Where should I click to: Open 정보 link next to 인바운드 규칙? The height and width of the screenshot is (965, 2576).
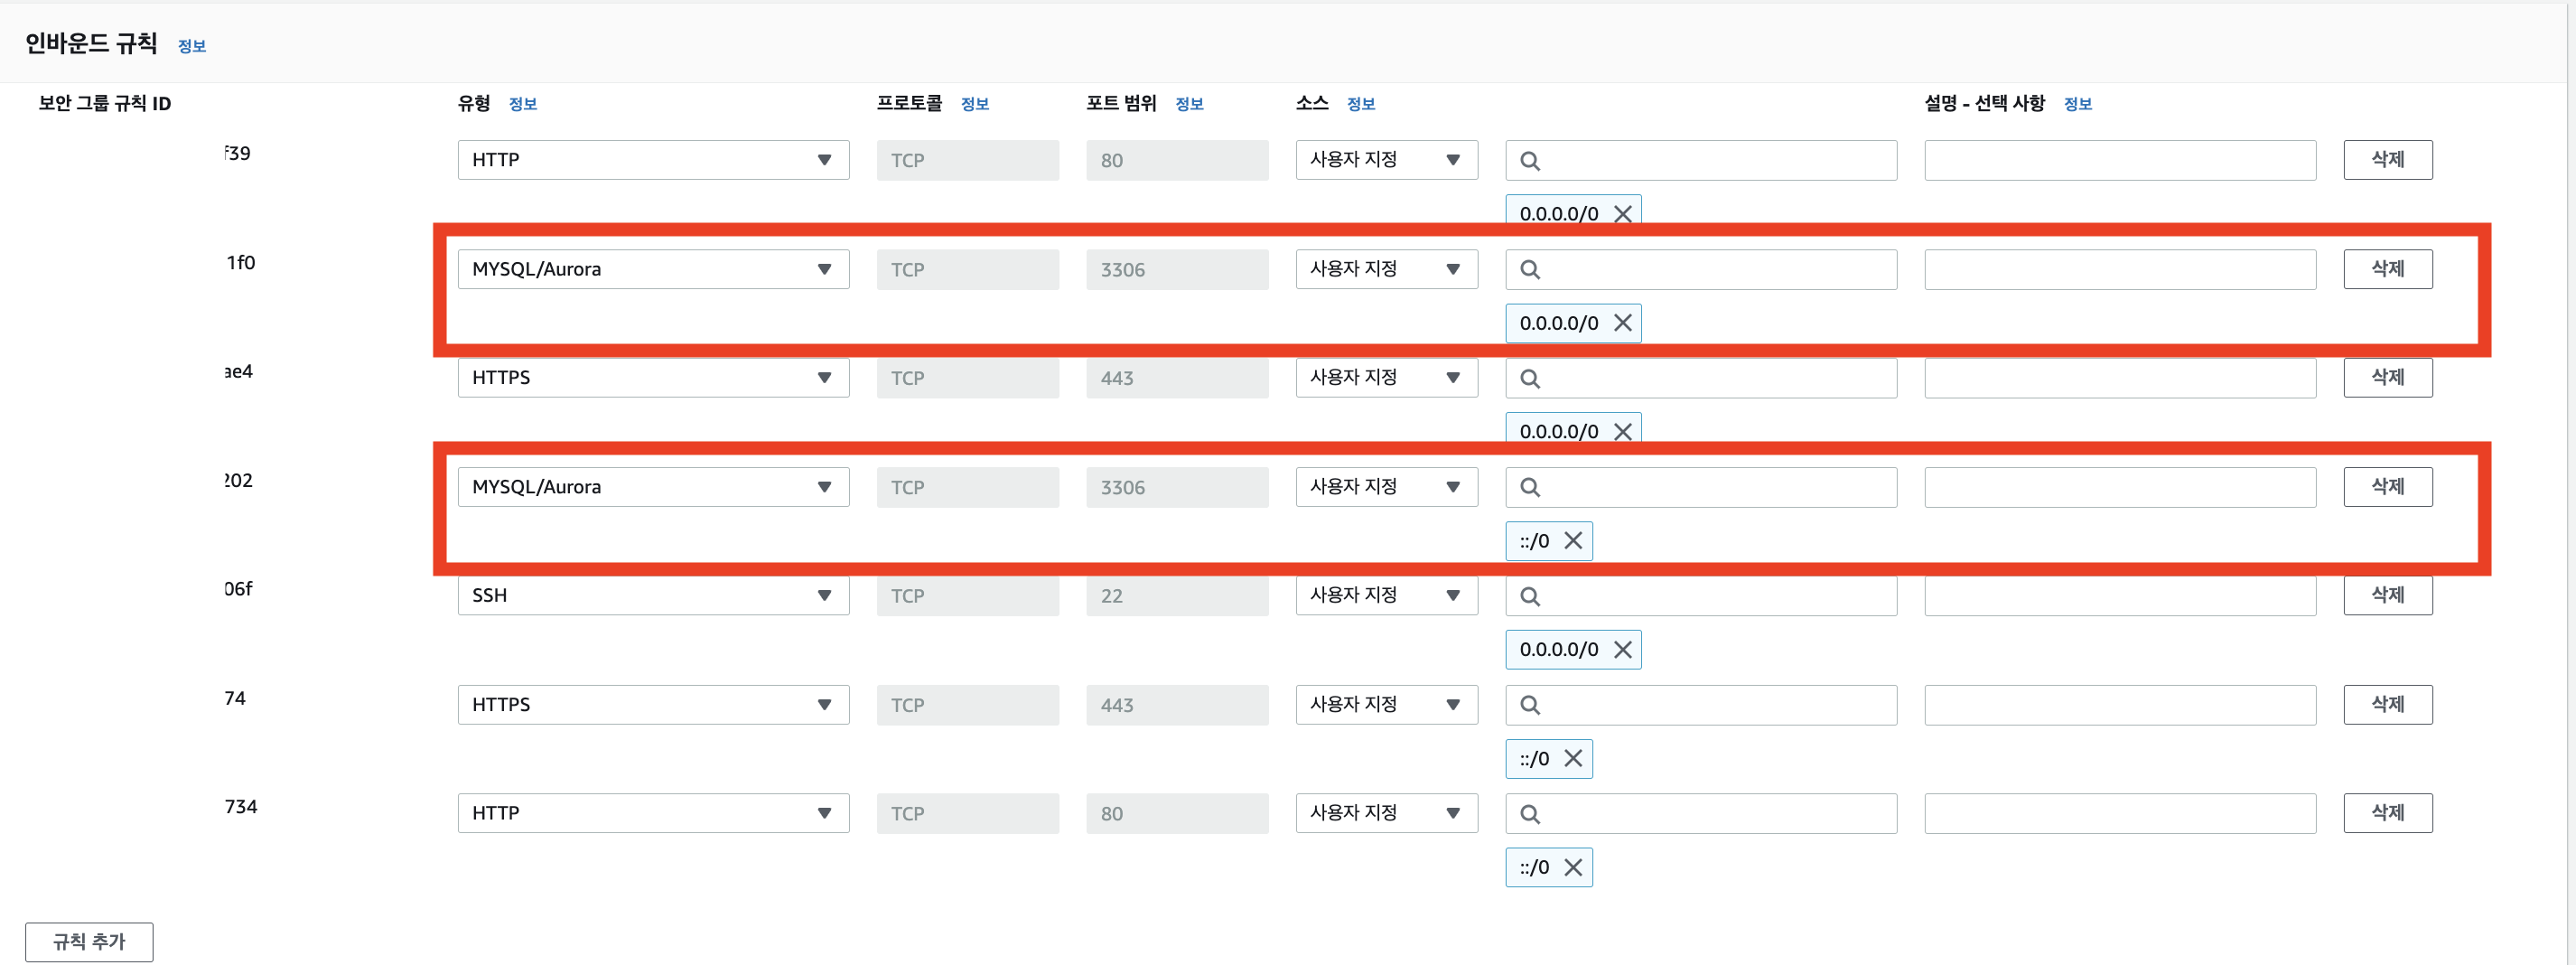192,46
